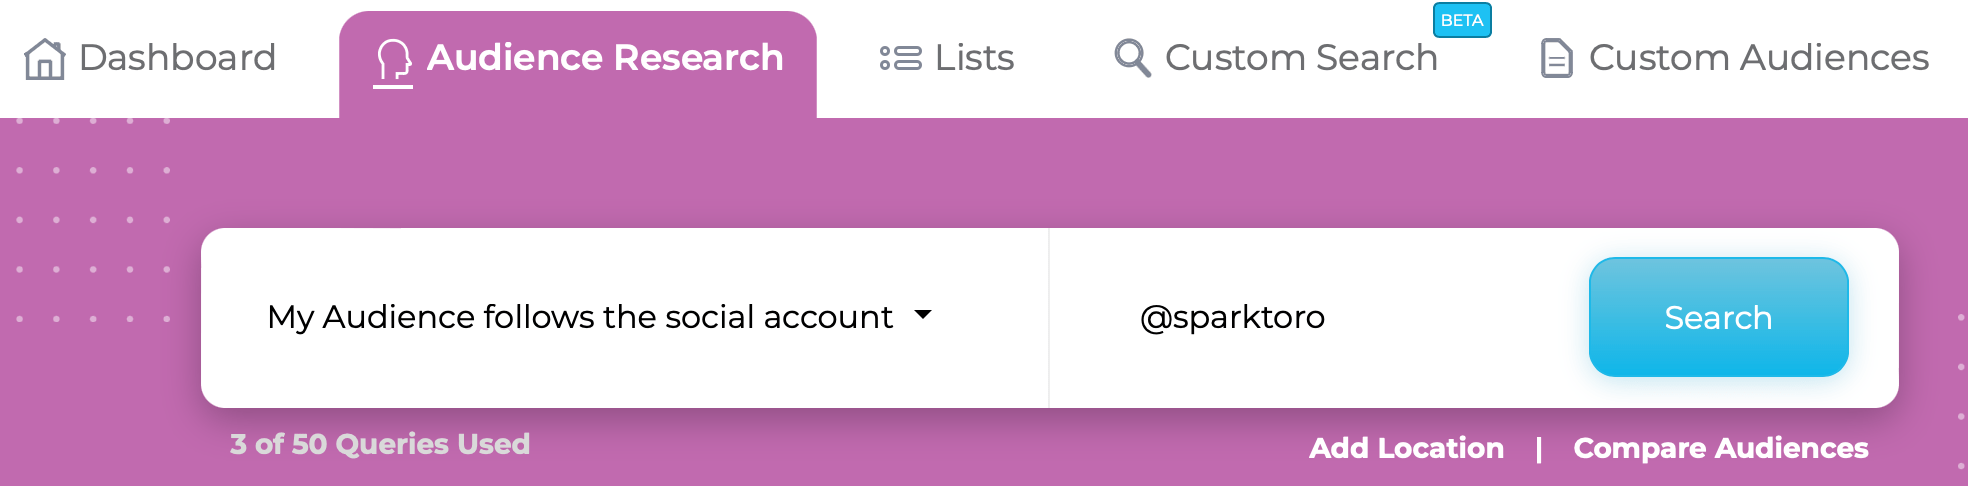Expand the dropdown arrow beside social account
Viewport: 1968px width, 486px height.
[923, 315]
